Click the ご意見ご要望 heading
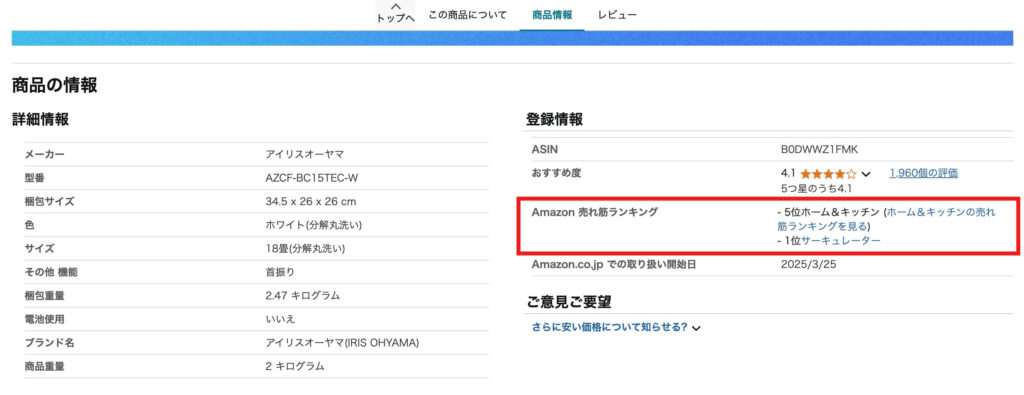 click(x=569, y=301)
